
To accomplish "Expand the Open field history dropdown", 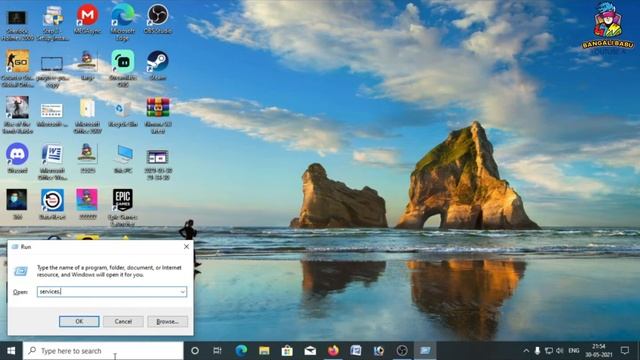I will 182,291.
